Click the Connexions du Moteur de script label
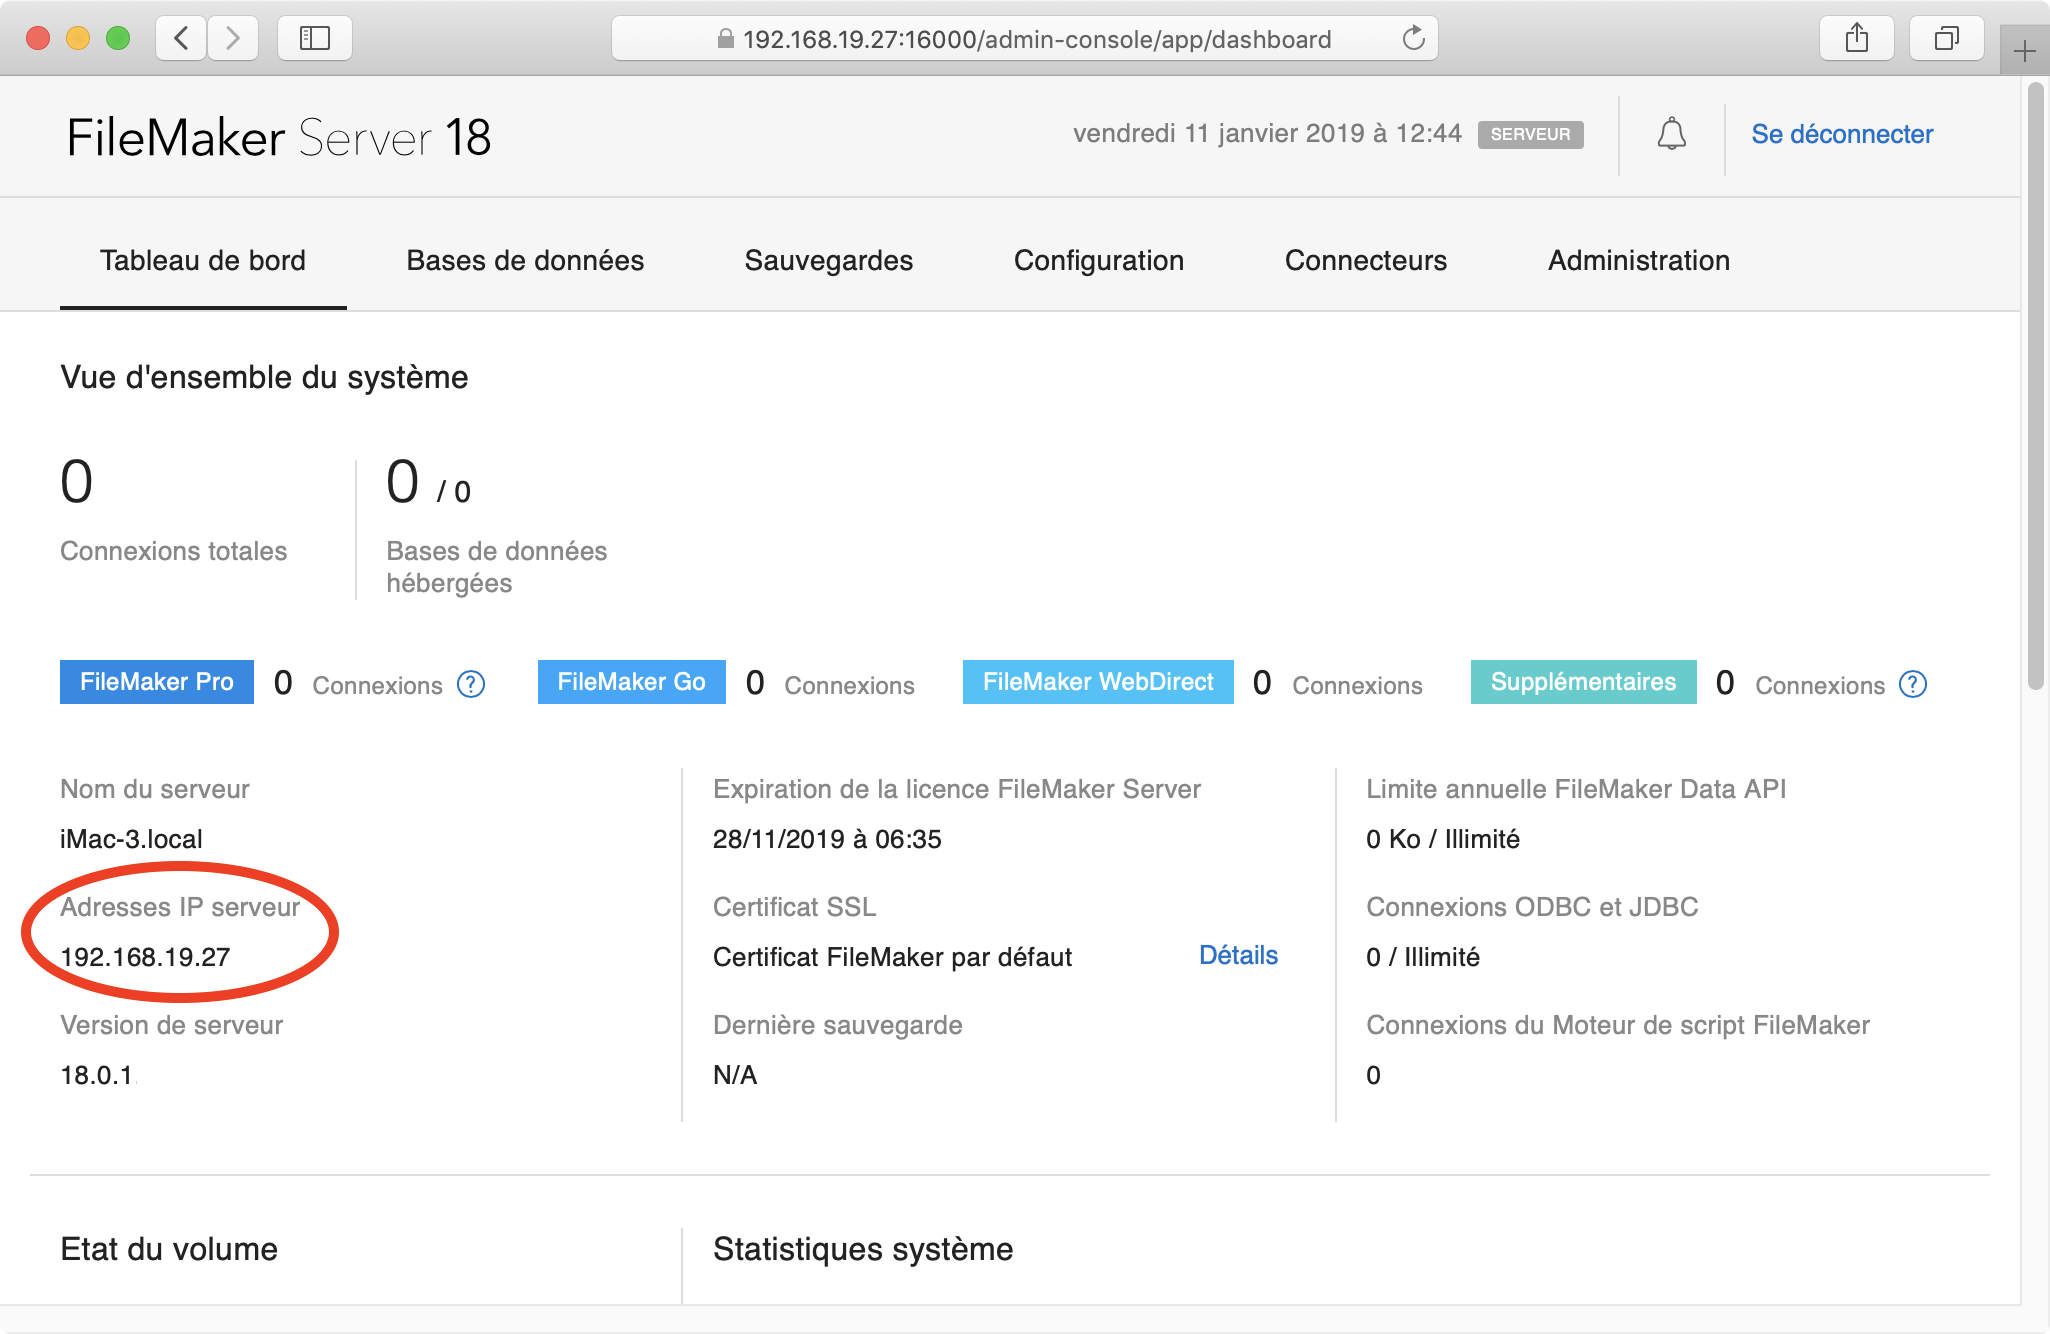This screenshot has height=1334, width=2050. [1618, 1025]
